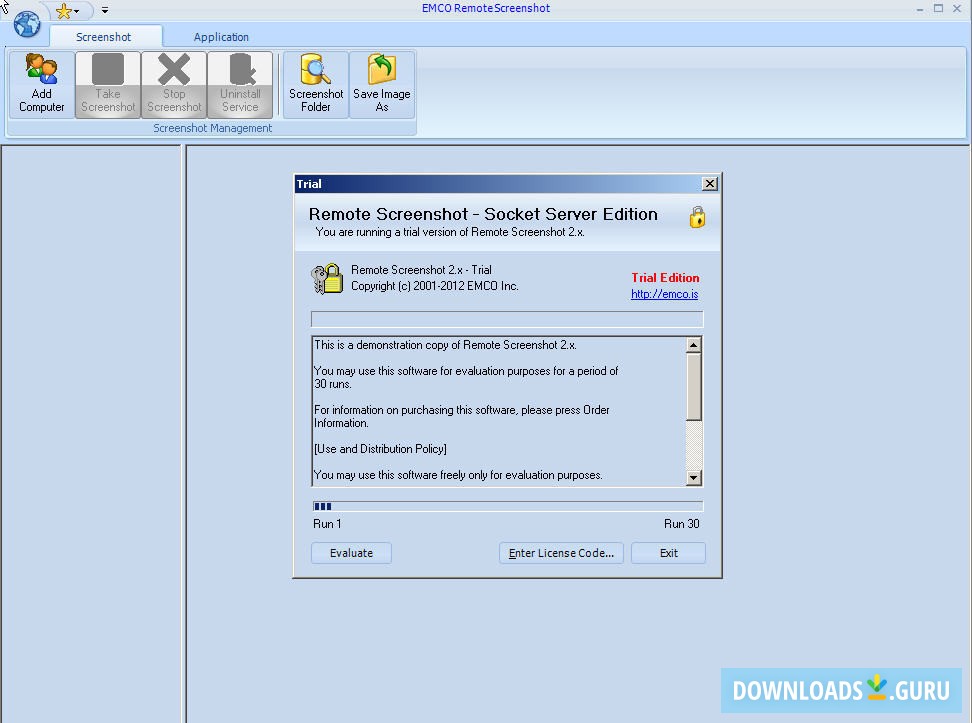Select the Screenshot ribbon tab
972x723 pixels.
(x=105, y=36)
